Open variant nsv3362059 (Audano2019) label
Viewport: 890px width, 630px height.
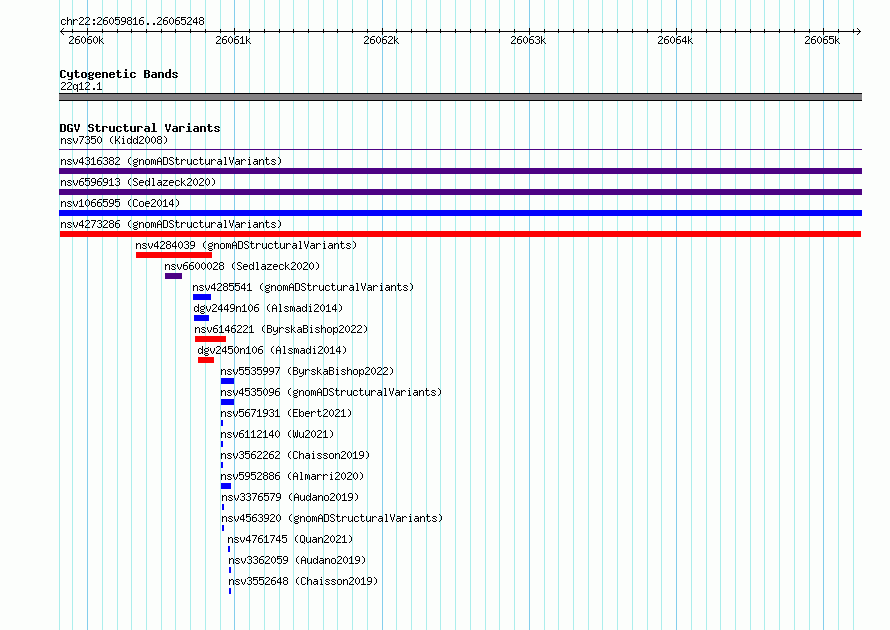[297, 560]
